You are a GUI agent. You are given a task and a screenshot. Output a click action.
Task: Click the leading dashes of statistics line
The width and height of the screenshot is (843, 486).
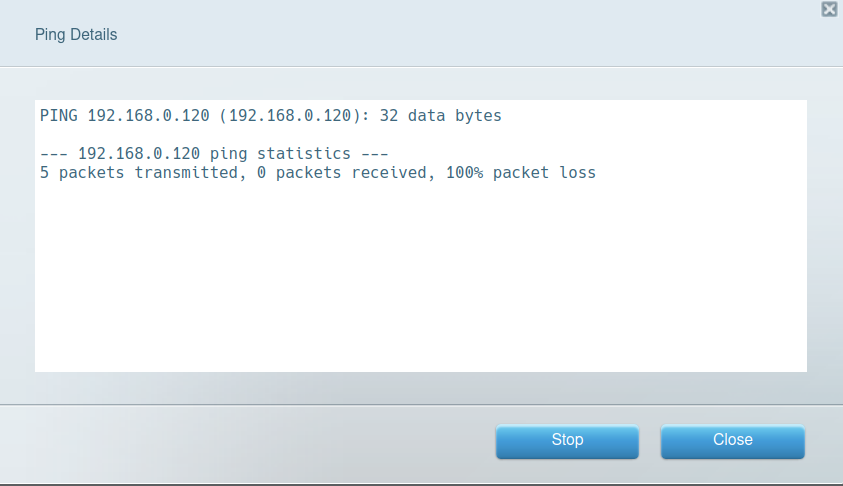tap(54, 154)
